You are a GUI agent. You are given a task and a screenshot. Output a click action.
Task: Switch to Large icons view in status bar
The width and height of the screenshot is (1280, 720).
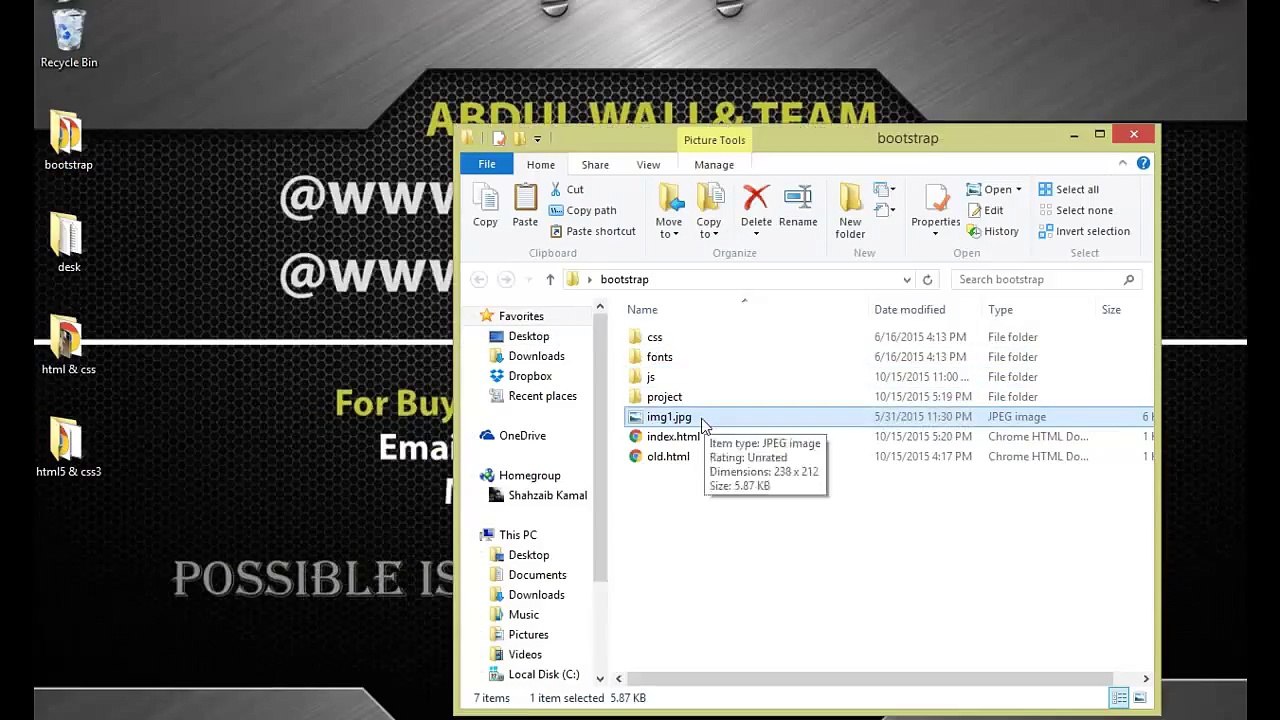(x=1139, y=698)
